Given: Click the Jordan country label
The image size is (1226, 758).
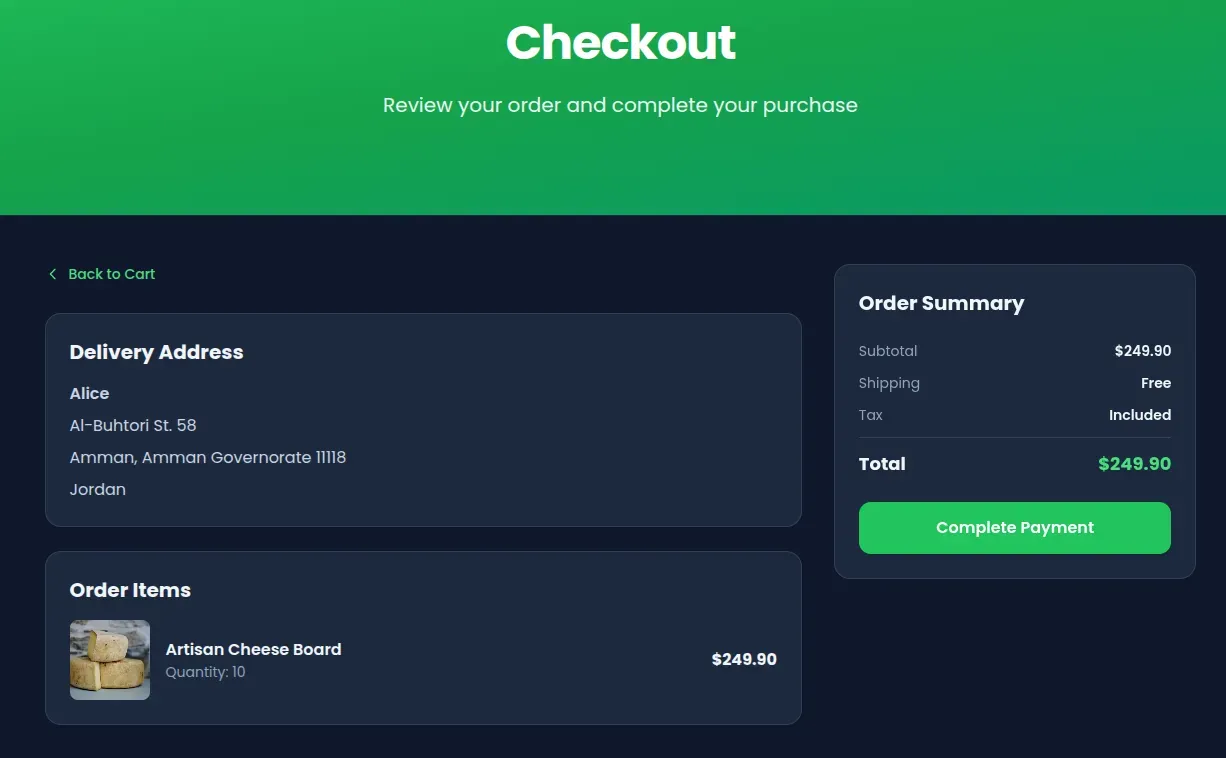Looking at the screenshot, I should [x=97, y=489].
